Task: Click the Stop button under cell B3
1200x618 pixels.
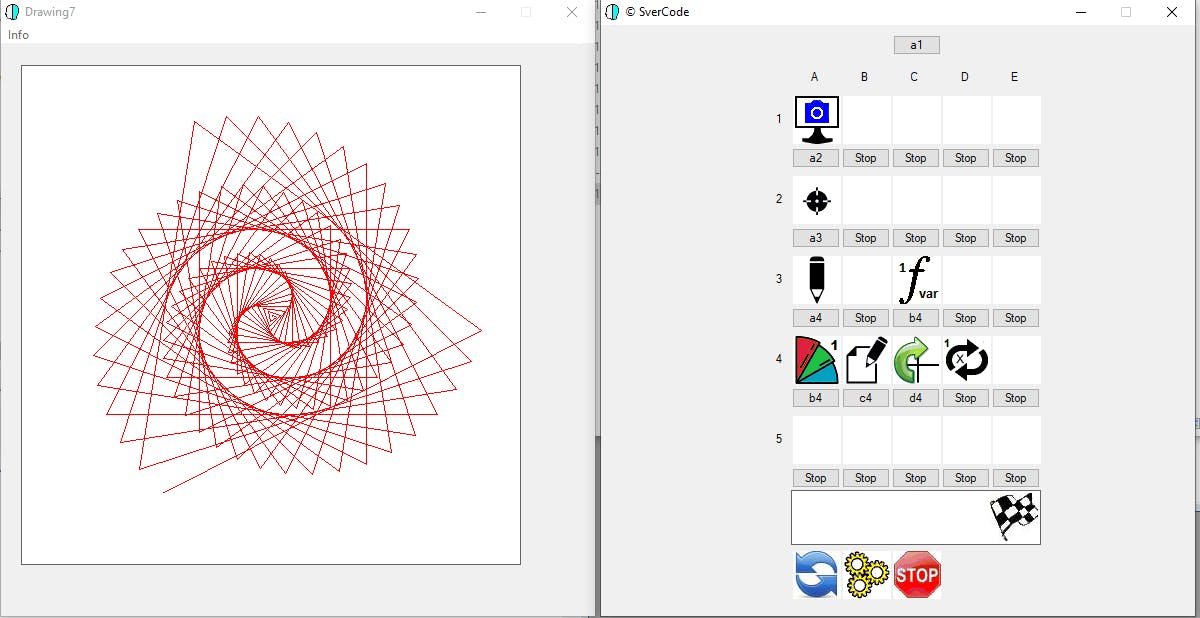Action: 866,318
